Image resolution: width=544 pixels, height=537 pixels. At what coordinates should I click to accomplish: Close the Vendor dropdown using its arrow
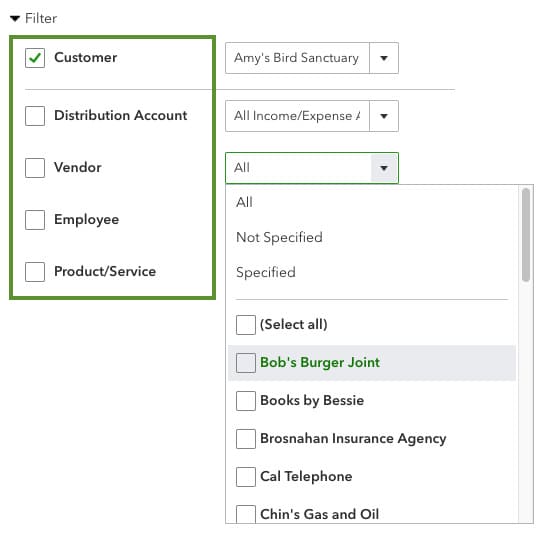[384, 168]
